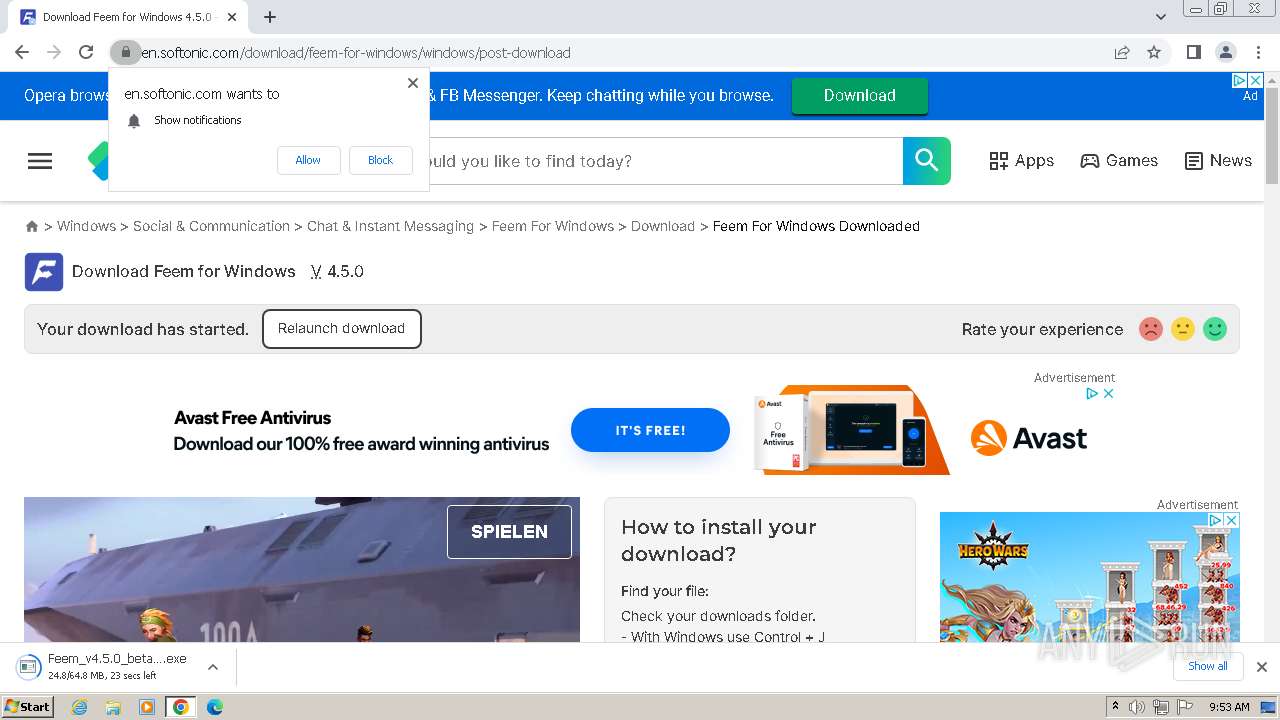The image size is (1280, 720).
Task: Click the Avast logo in the ad
Action: [1029, 438]
